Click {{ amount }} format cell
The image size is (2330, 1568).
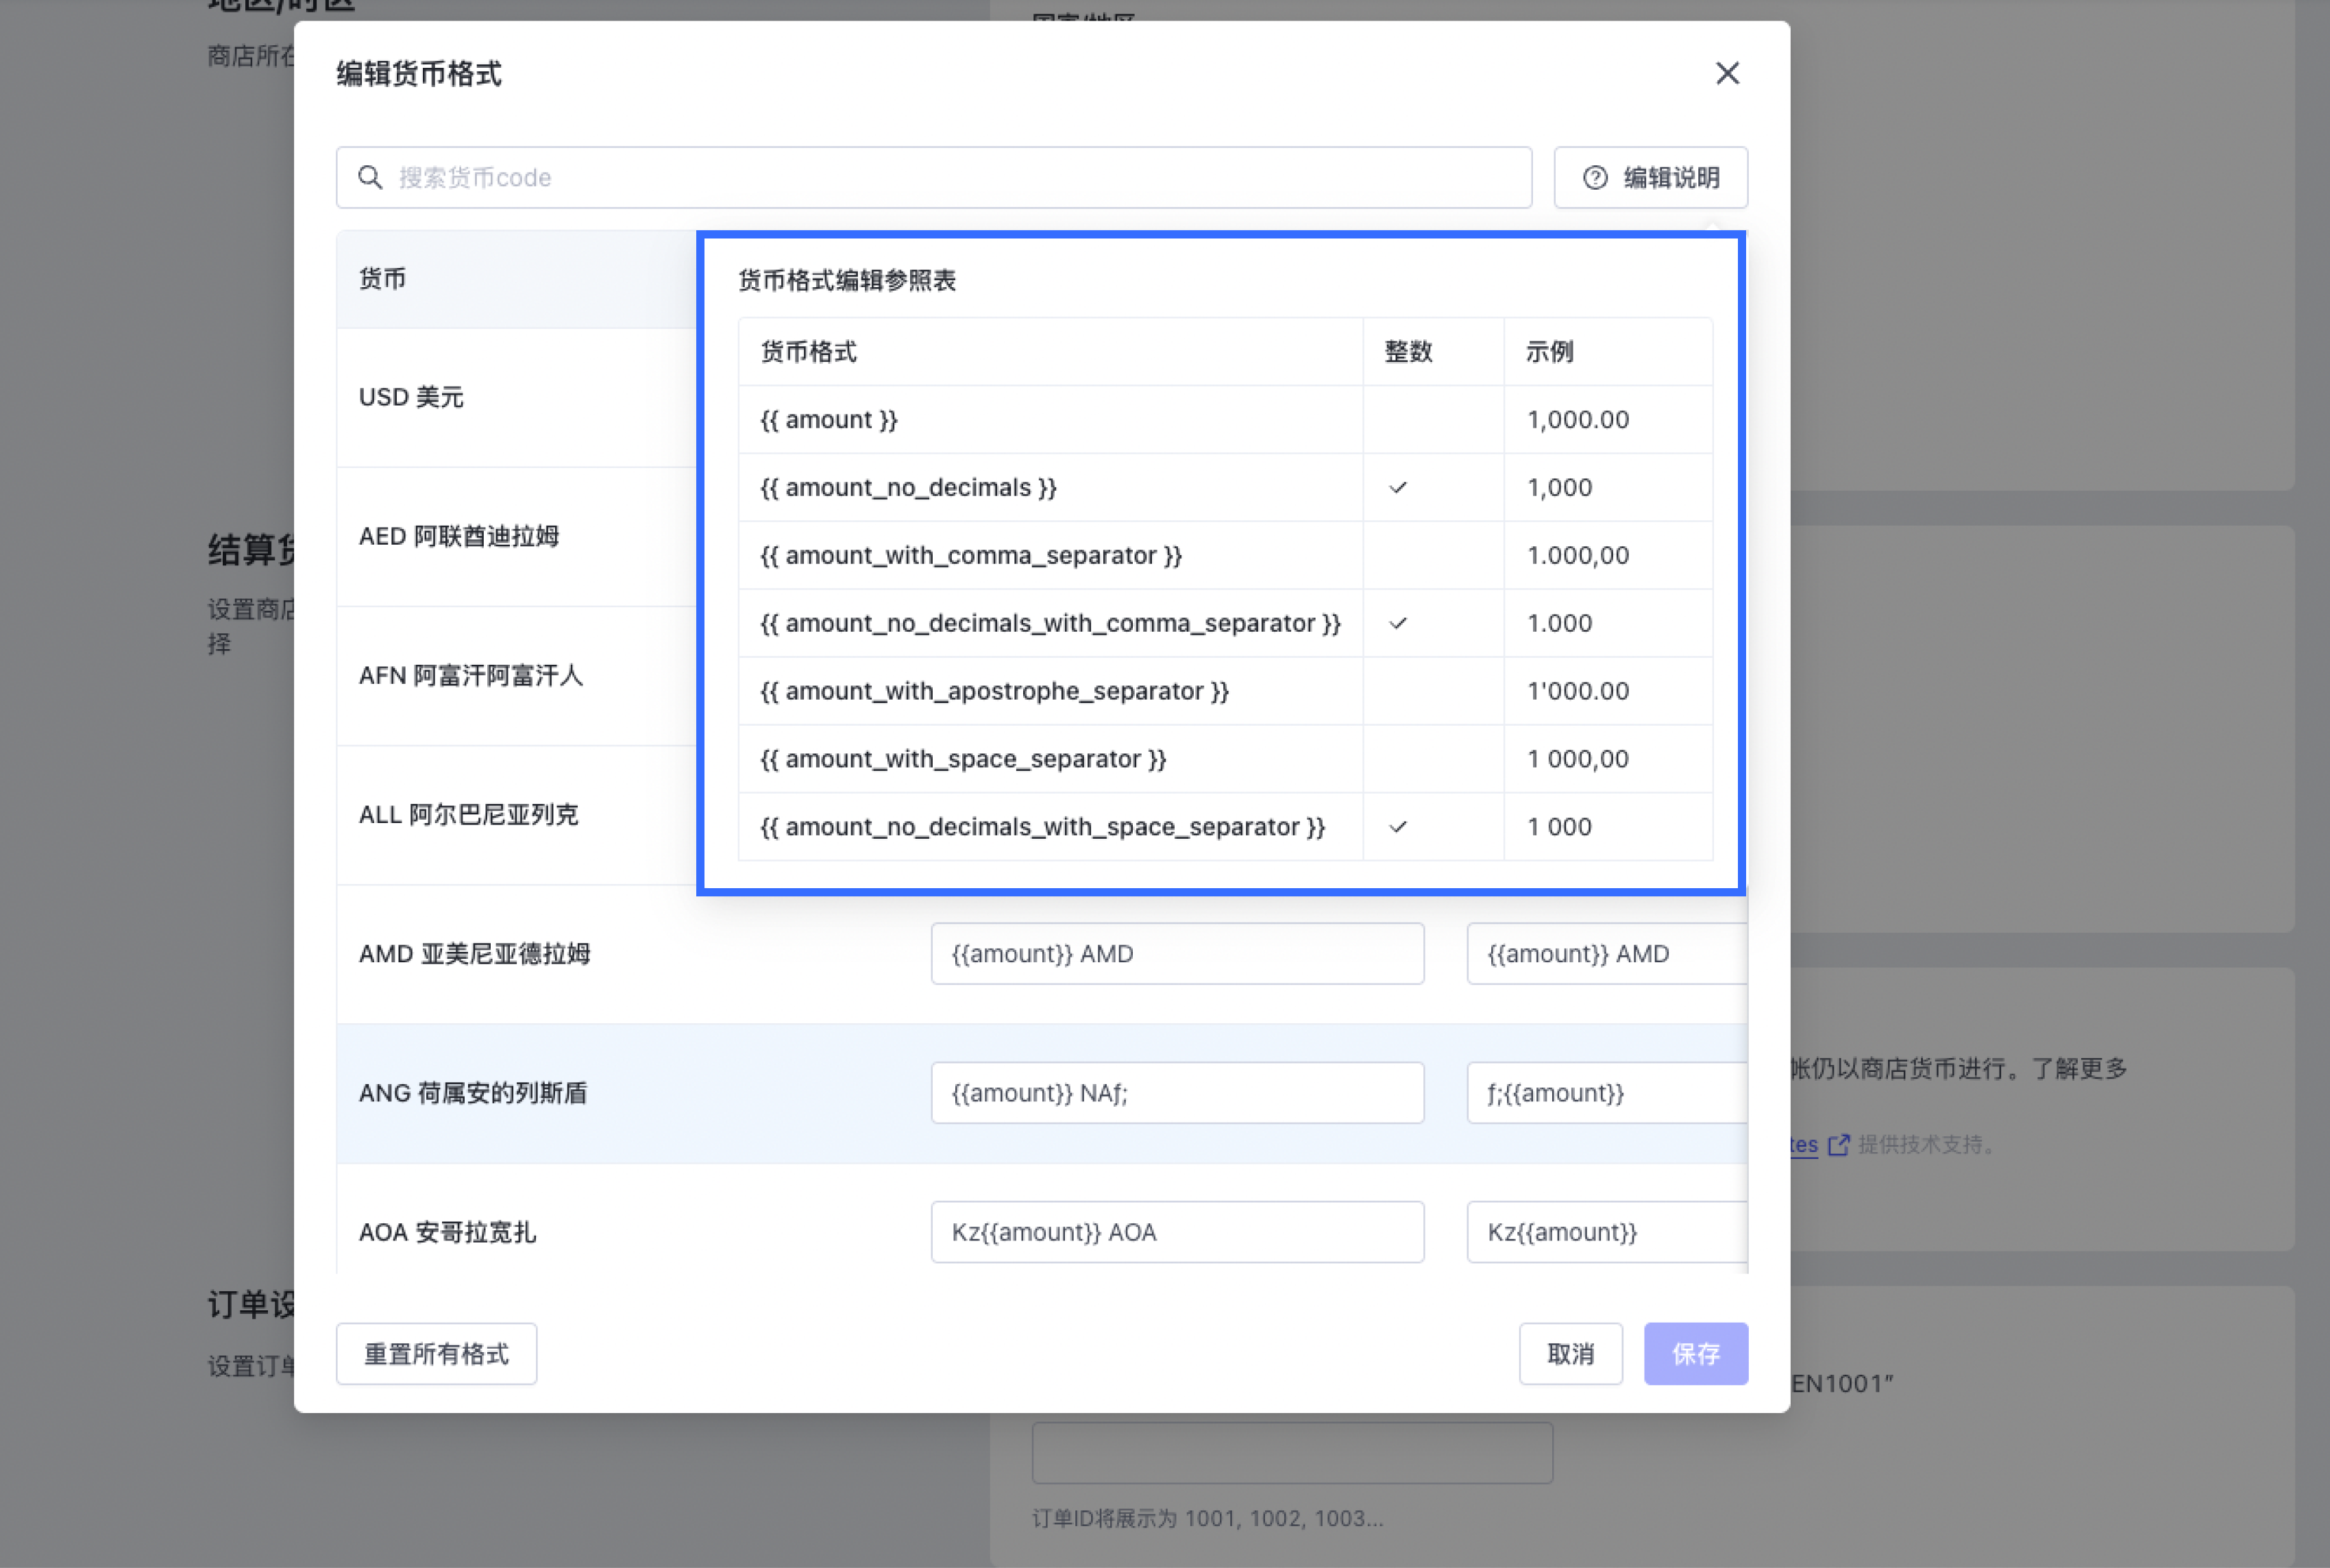[1050, 419]
